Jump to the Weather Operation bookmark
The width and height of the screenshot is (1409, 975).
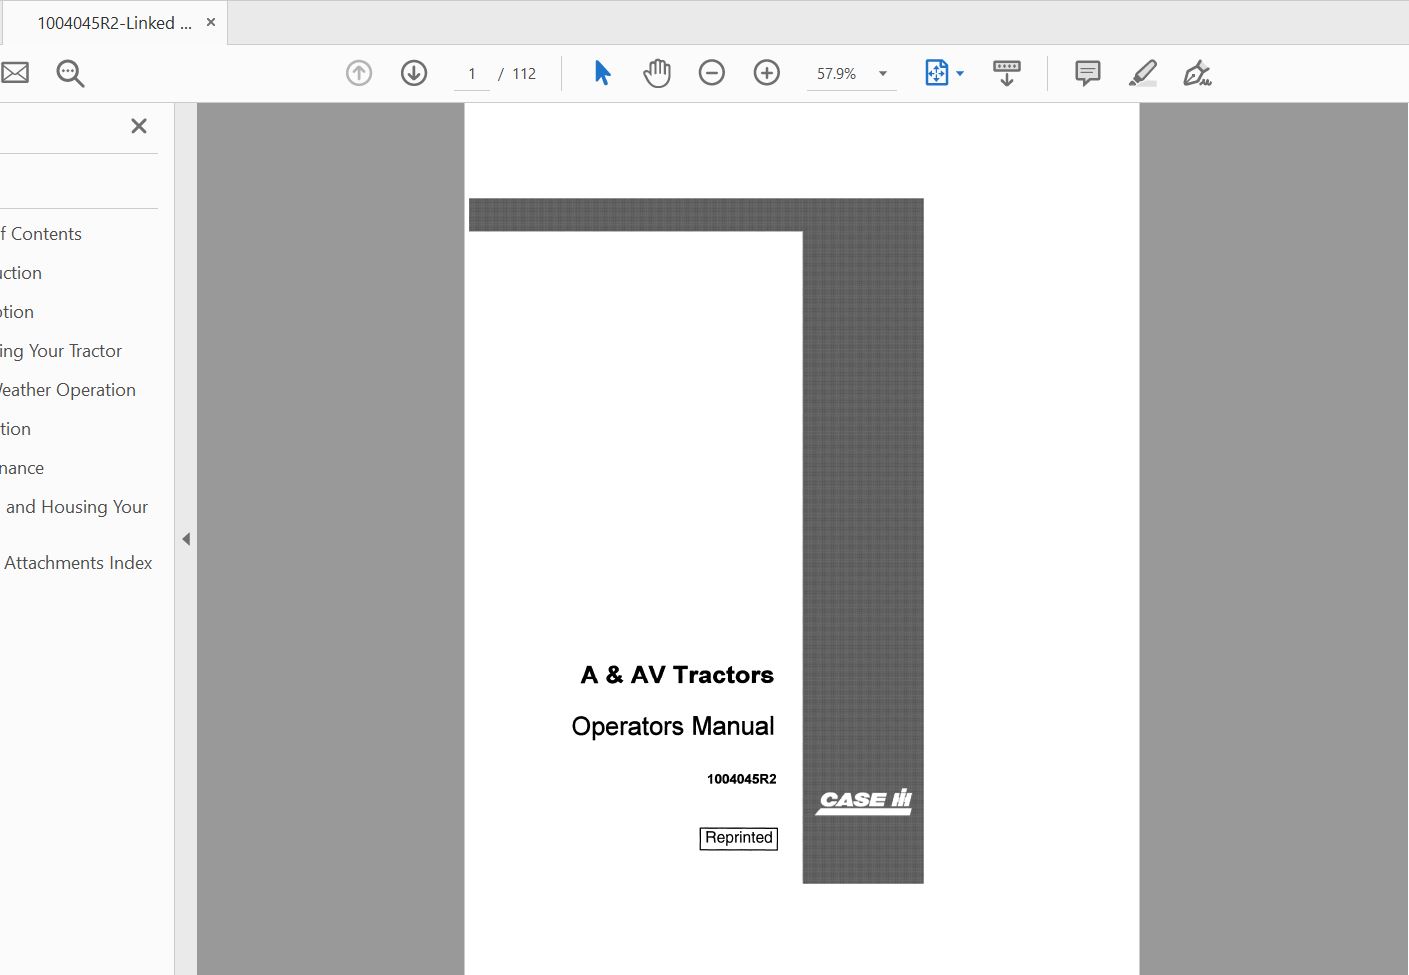pos(68,389)
